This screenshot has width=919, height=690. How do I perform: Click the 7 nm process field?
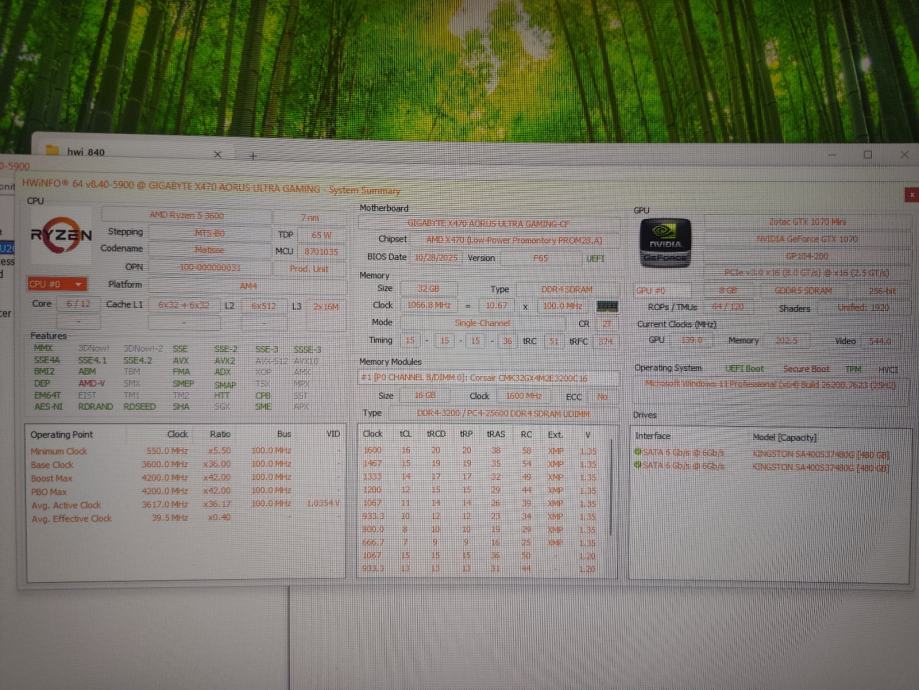click(310, 217)
